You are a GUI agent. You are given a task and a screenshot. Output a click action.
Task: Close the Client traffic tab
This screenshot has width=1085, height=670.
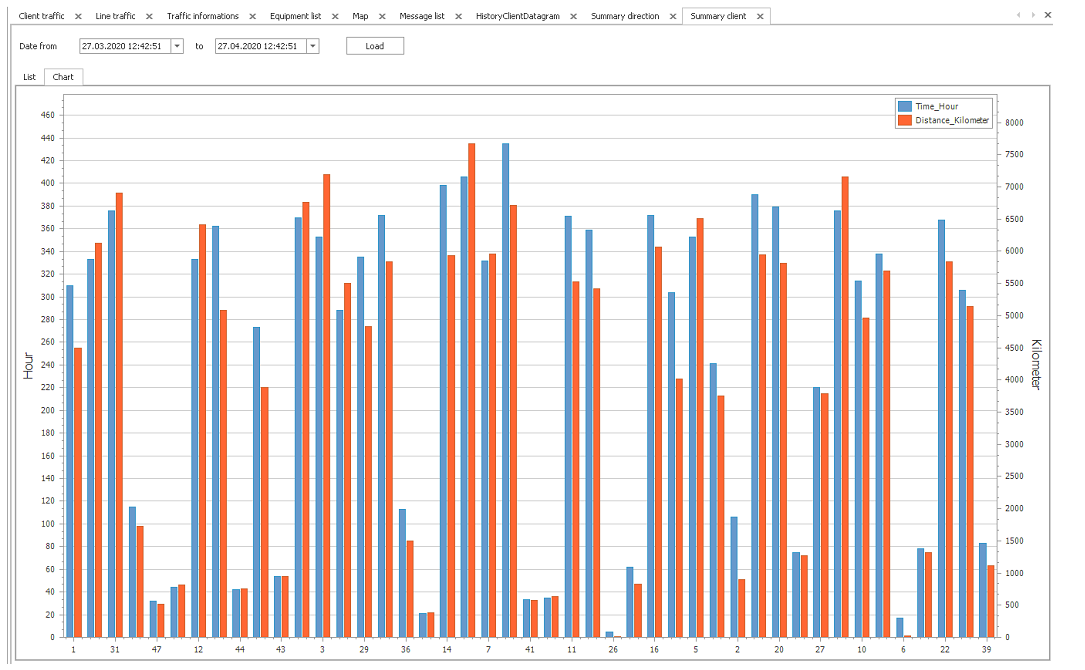click(78, 17)
